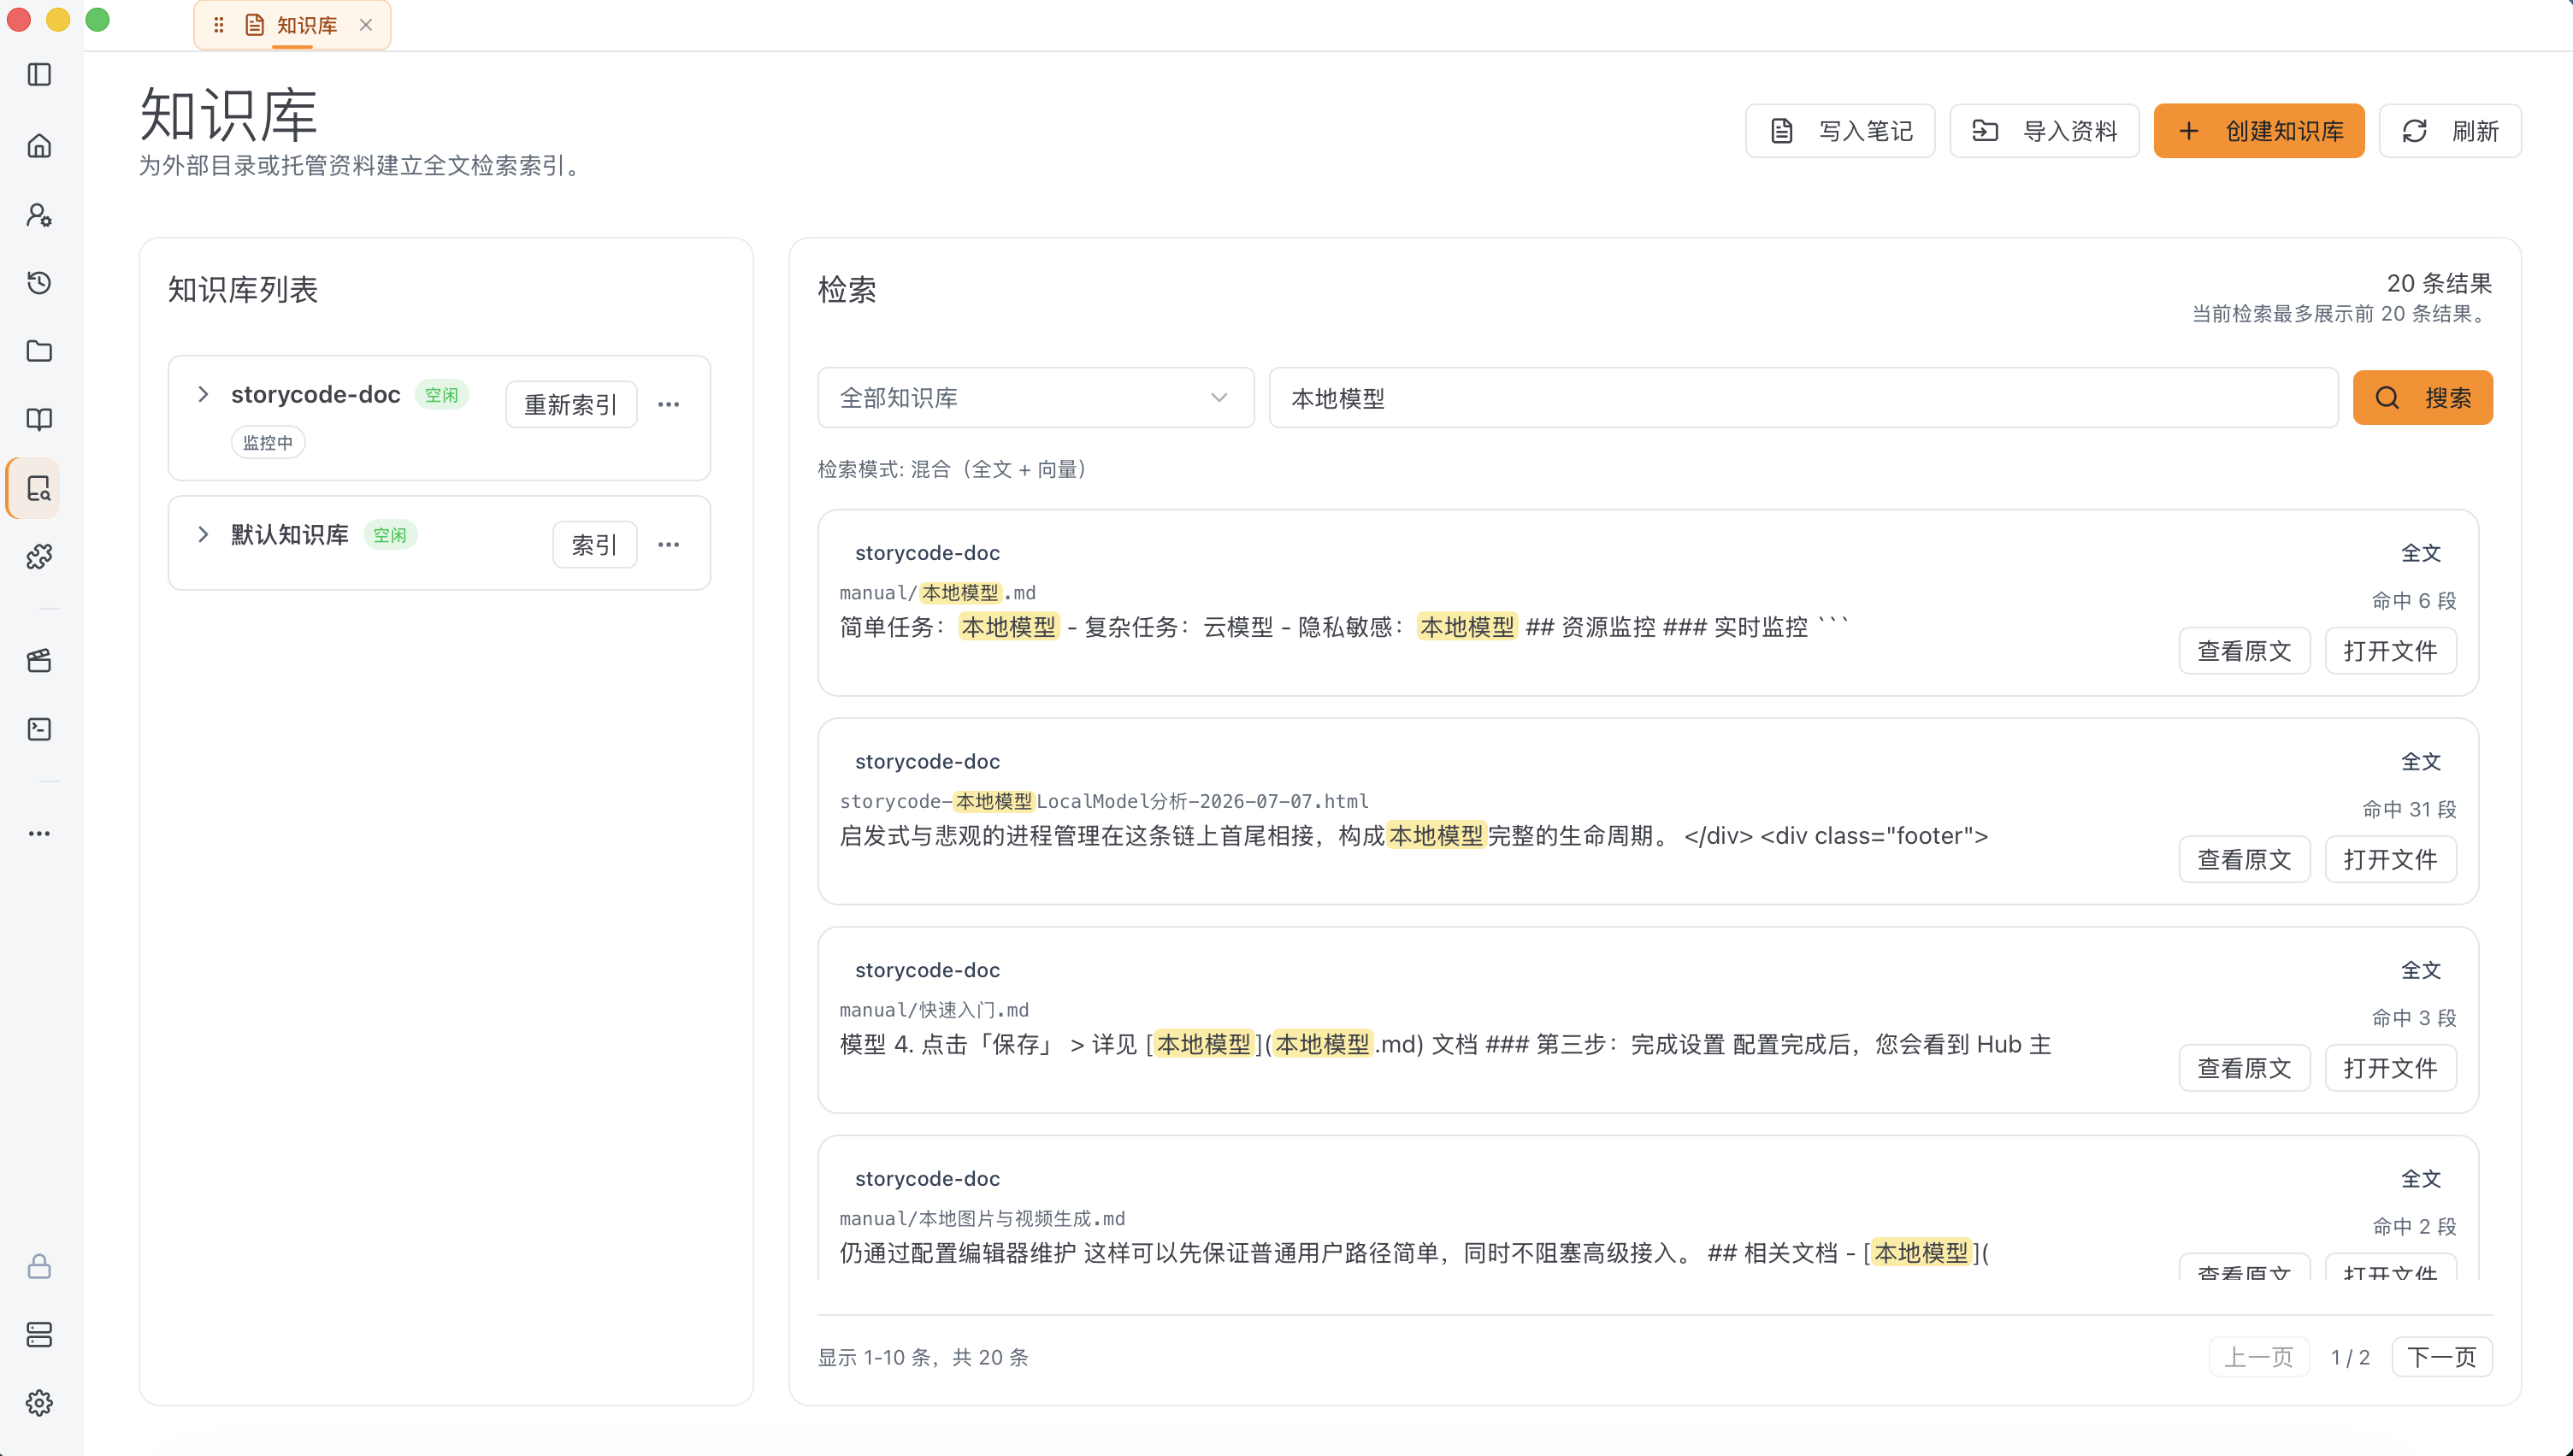Click the 创建知识库 button

point(2259,131)
